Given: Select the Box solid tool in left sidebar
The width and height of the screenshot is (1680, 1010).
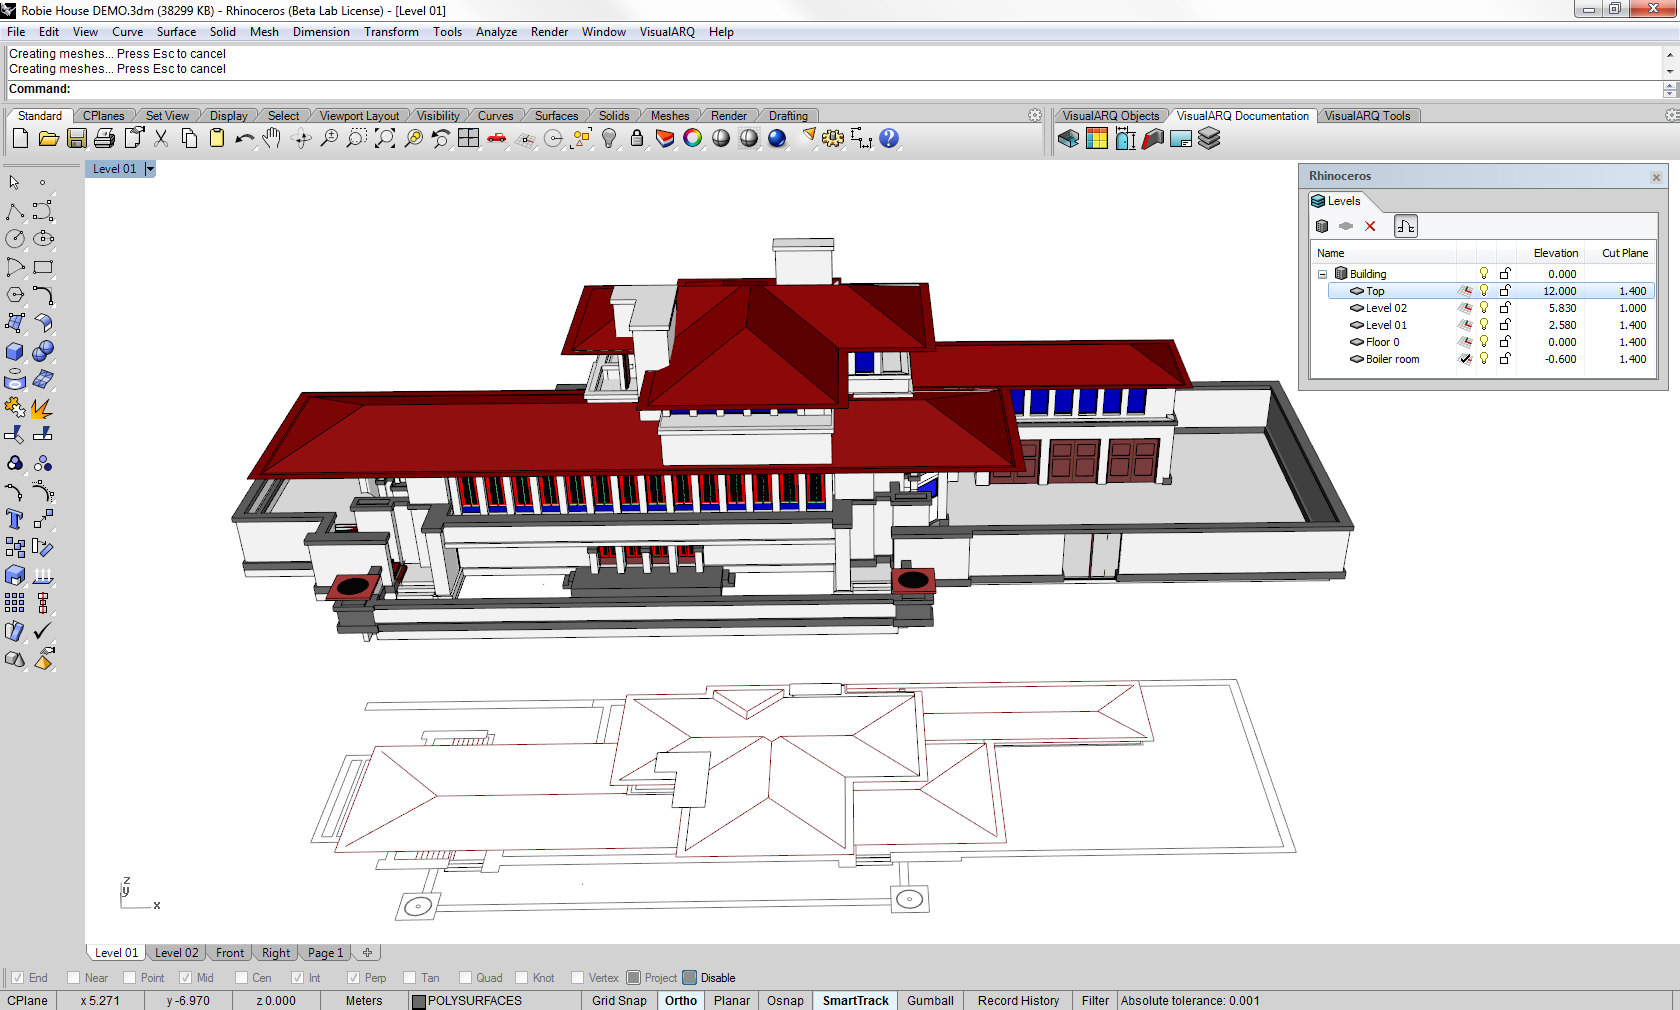Looking at the screenshot, I should click(15, 351).
